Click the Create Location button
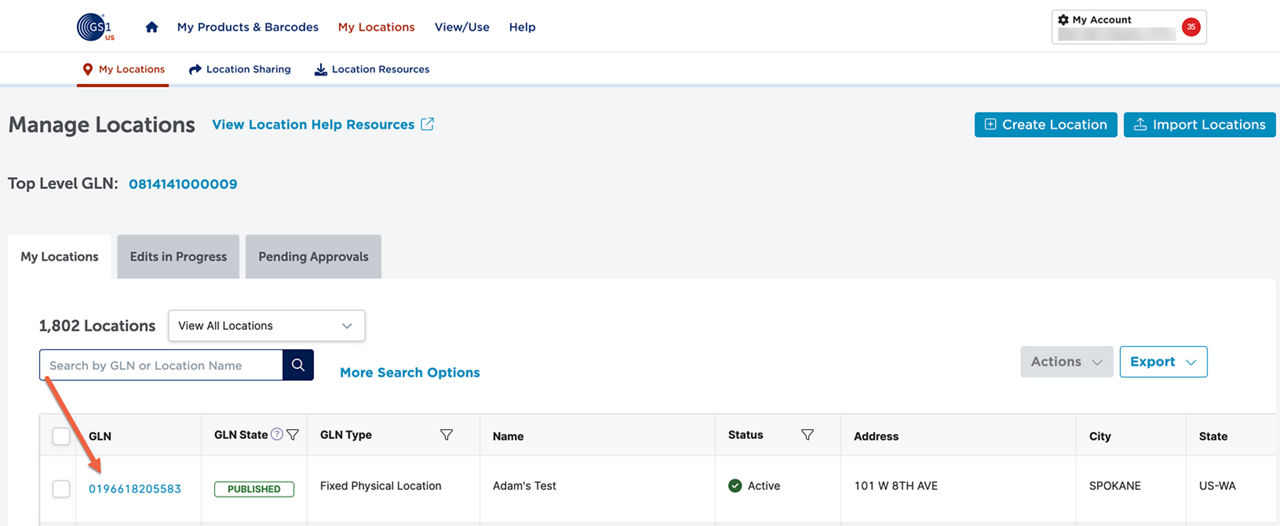Viewport: 1280px width, 526px height. (x=1046, y=125)
